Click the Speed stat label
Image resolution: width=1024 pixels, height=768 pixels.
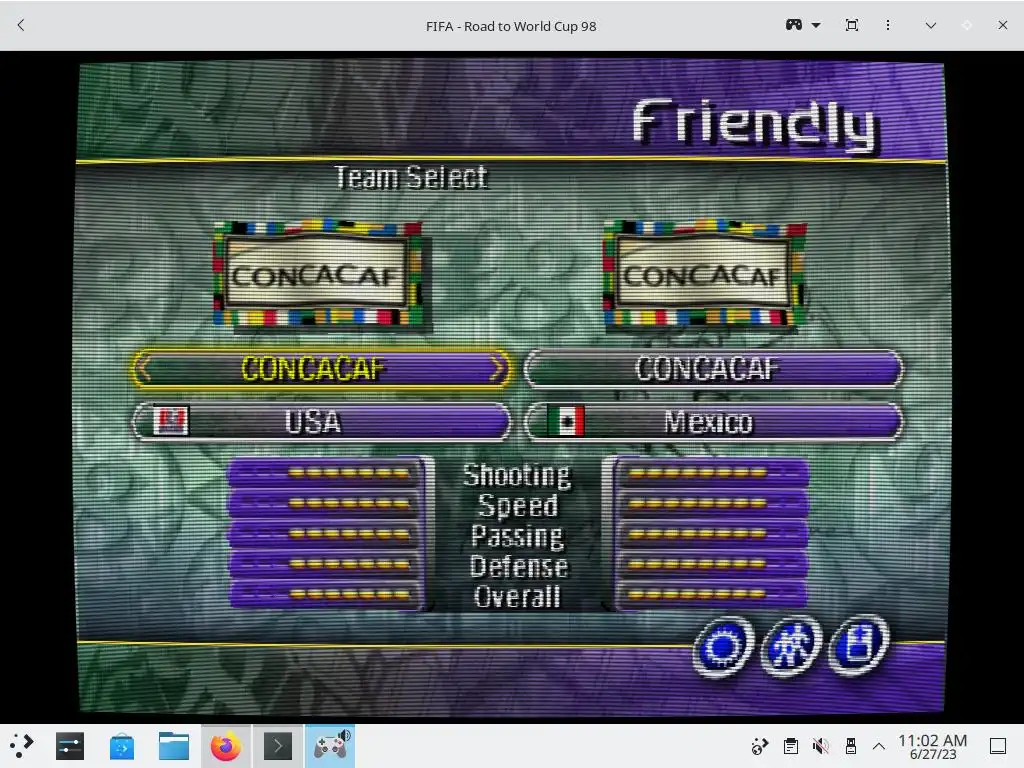click(519, 505)
